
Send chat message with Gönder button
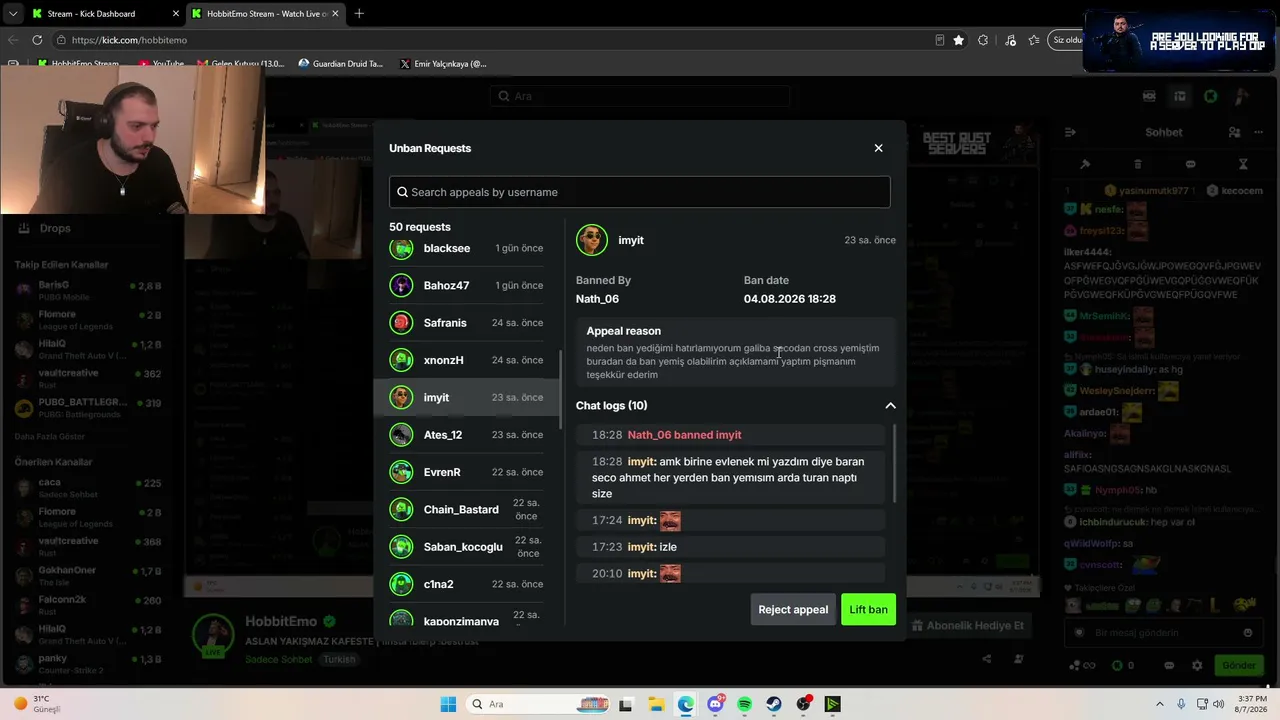pos(1238,665)
